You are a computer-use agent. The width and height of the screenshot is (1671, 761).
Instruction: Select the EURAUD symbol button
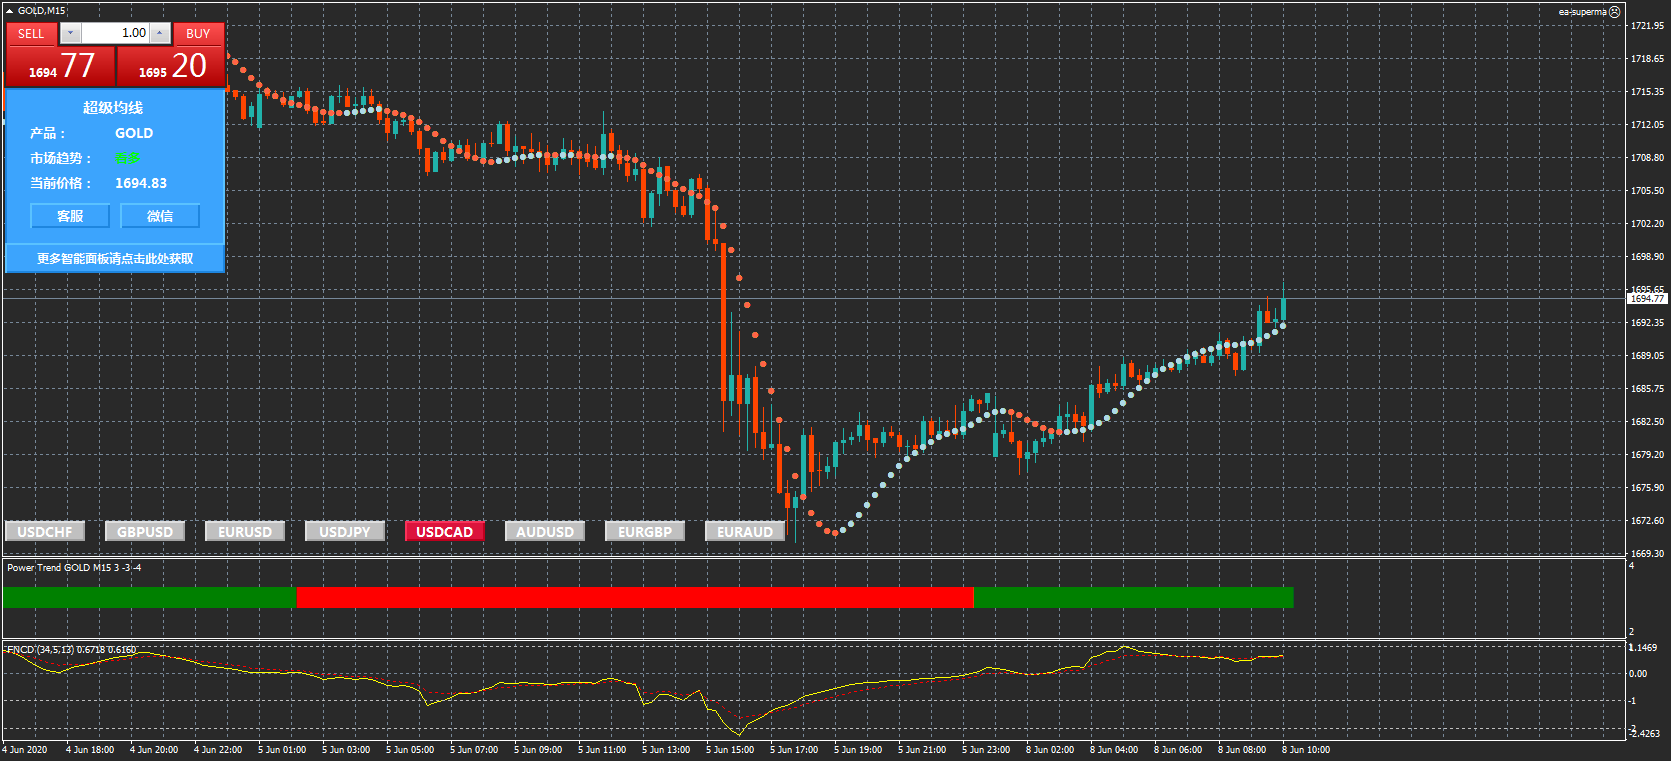[745, 532]
